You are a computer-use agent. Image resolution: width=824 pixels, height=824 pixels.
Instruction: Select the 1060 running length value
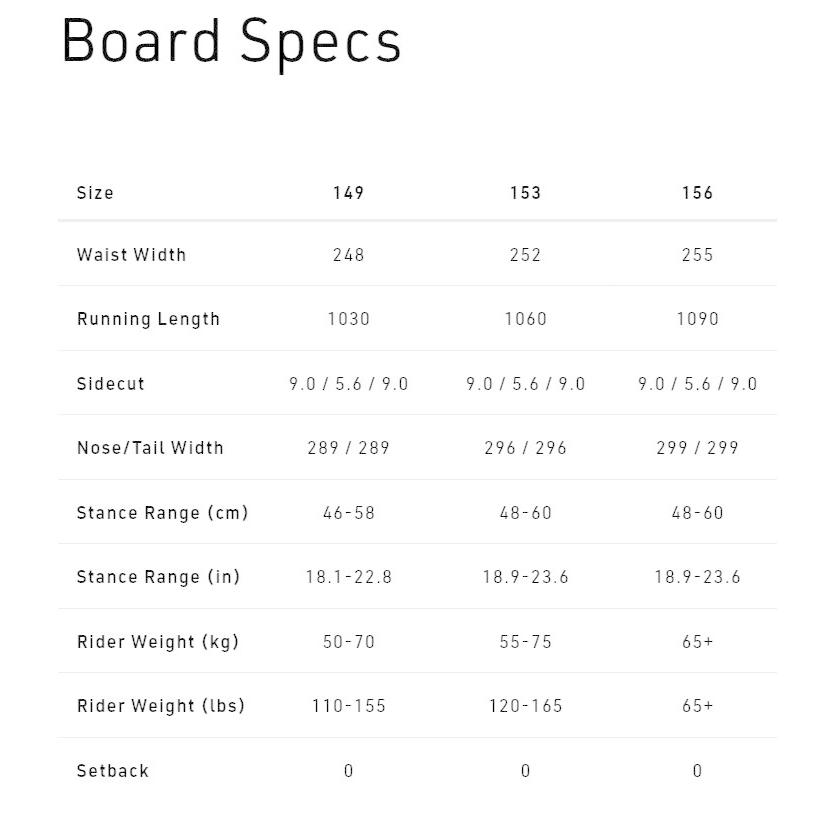coord(525,319)
